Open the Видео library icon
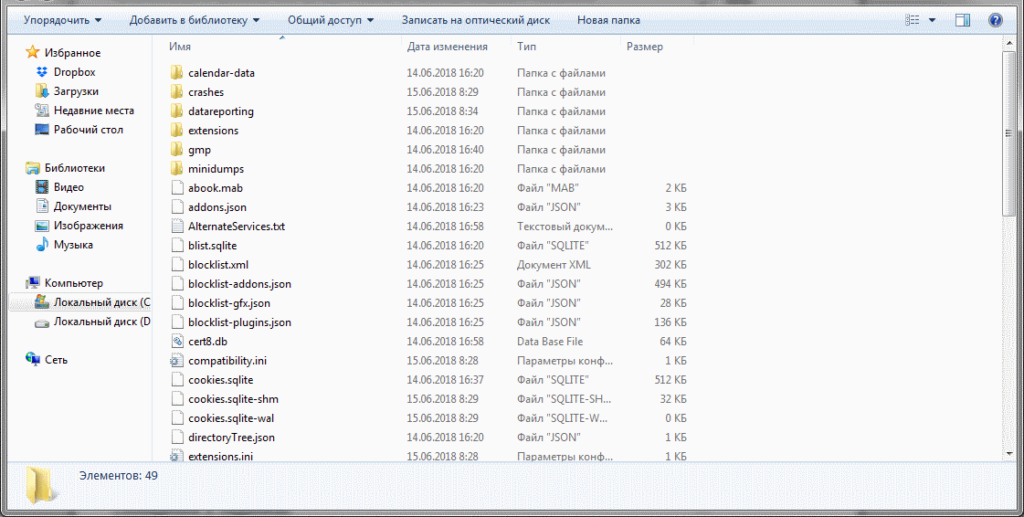The height and width of the screenshot is (517, 1024). click(x=42, y=188)
